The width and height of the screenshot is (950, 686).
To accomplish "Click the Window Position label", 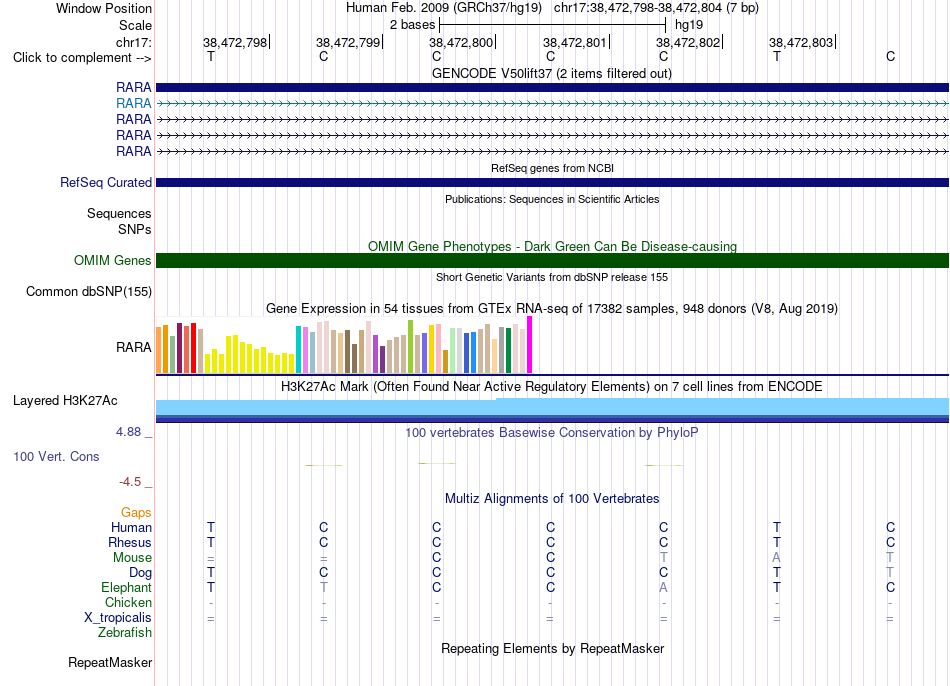I will point(104,8).
